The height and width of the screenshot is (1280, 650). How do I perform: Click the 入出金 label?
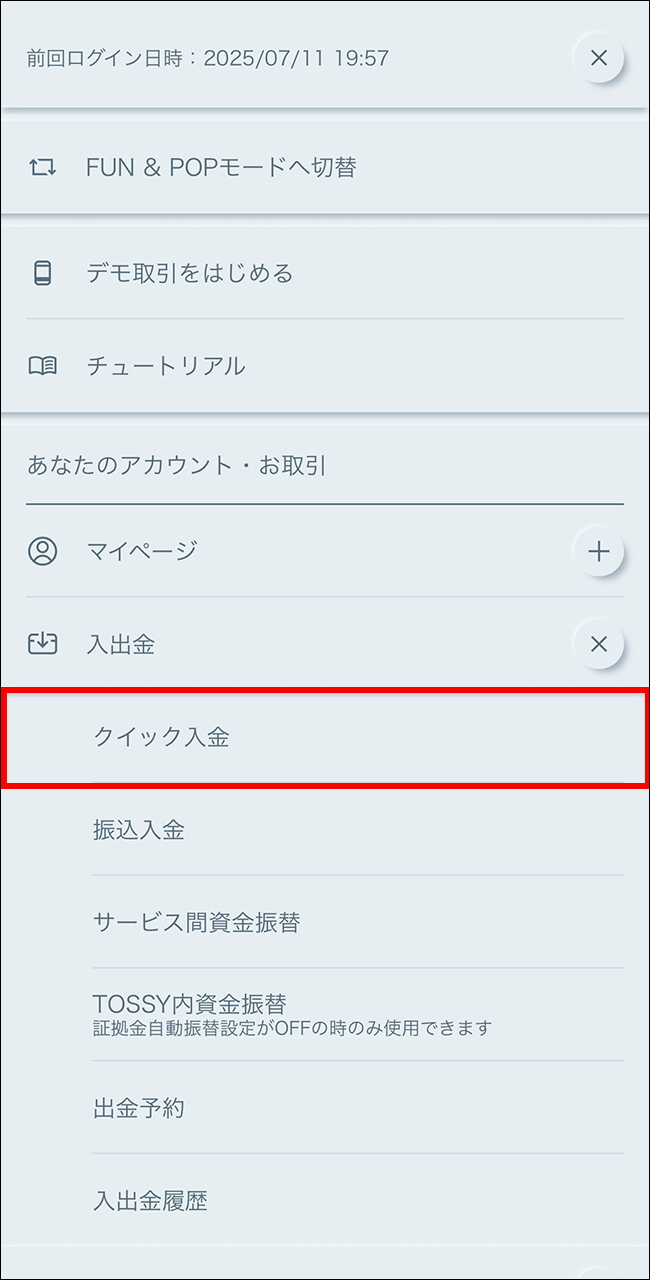click(121, 644)
